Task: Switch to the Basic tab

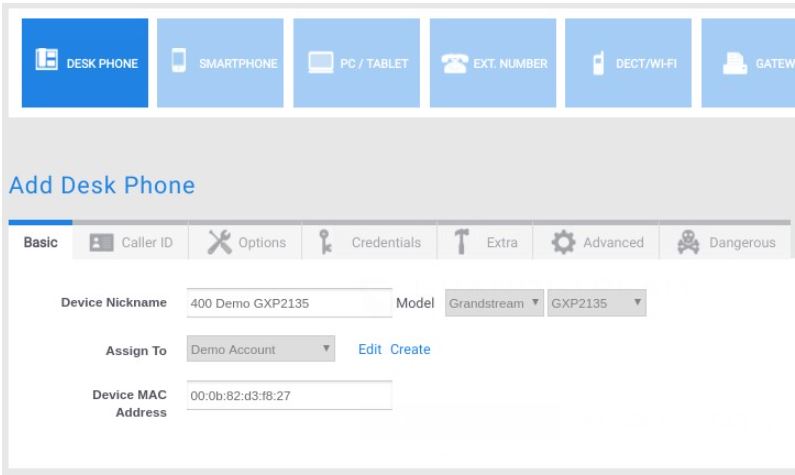Action: pyautogui.click(x=40, y=243)
